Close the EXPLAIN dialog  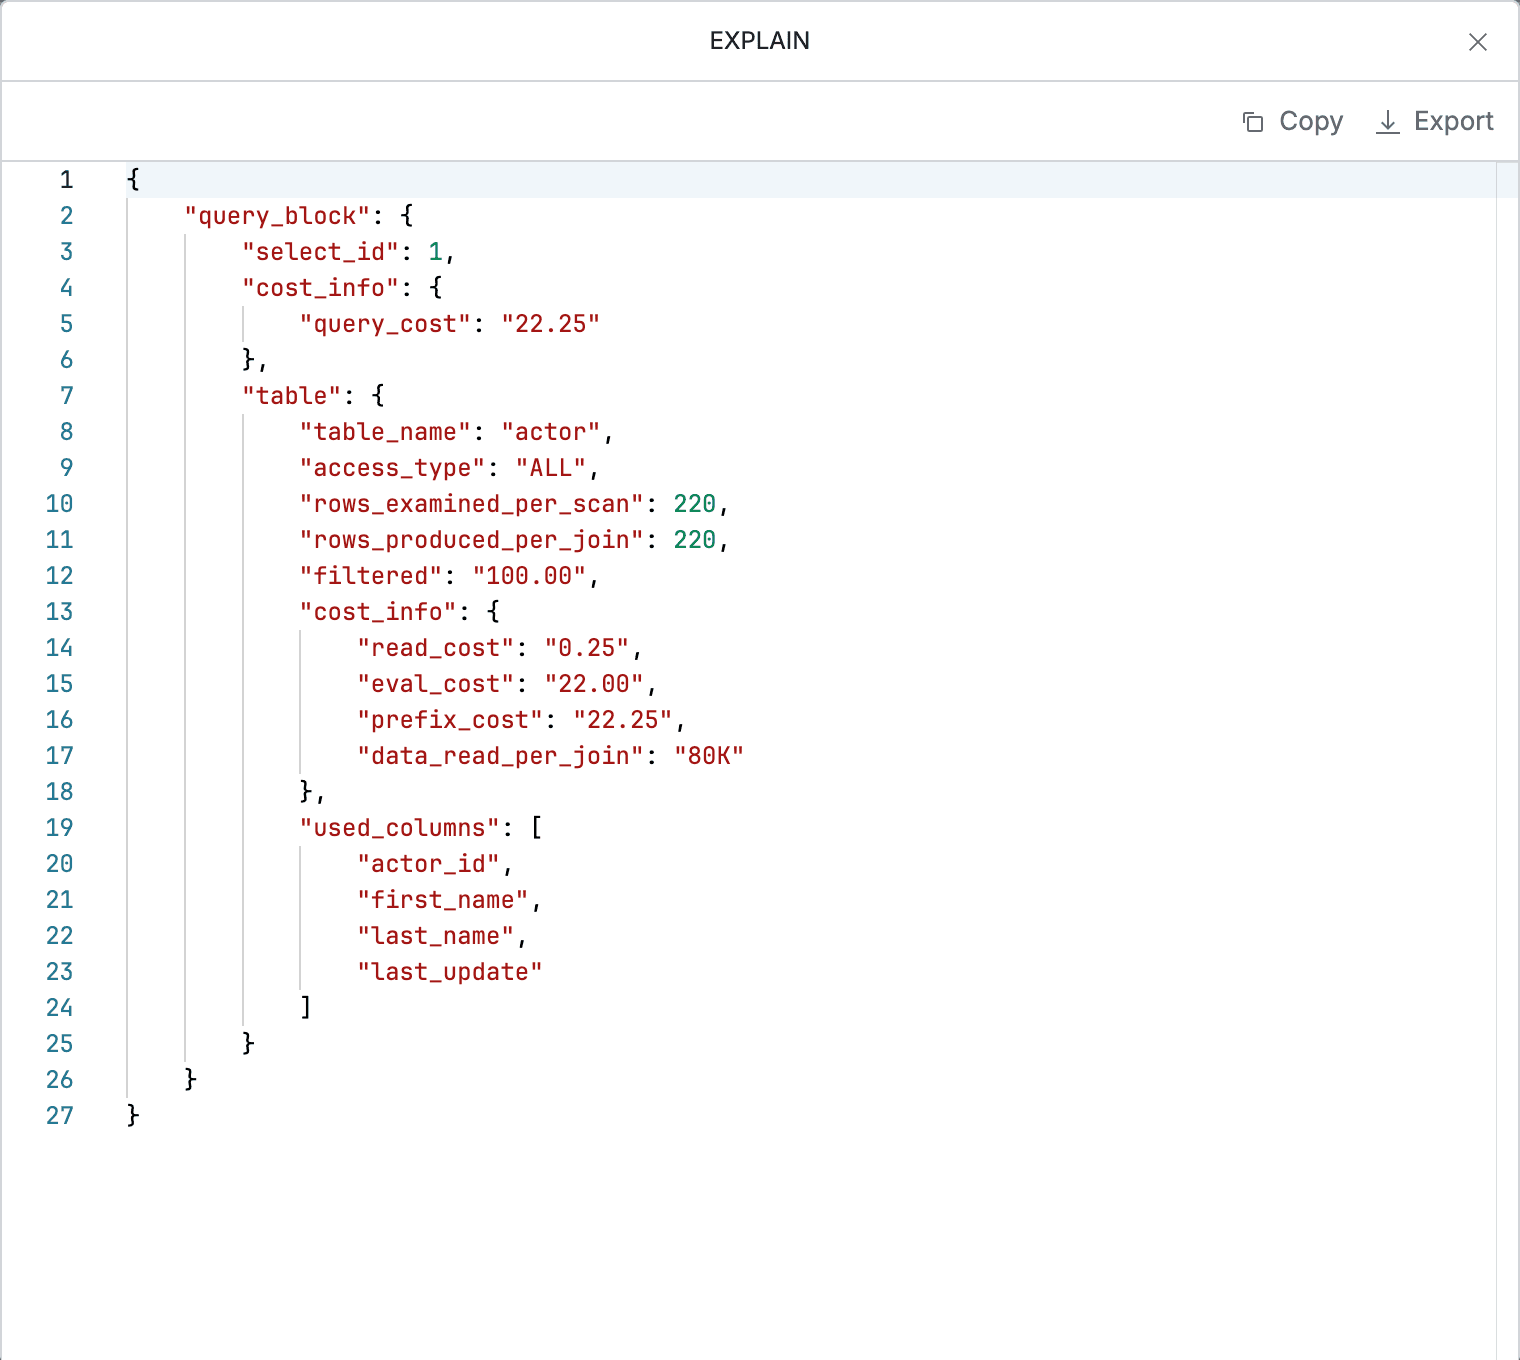pyautogui.click(x=1477, y=42)
